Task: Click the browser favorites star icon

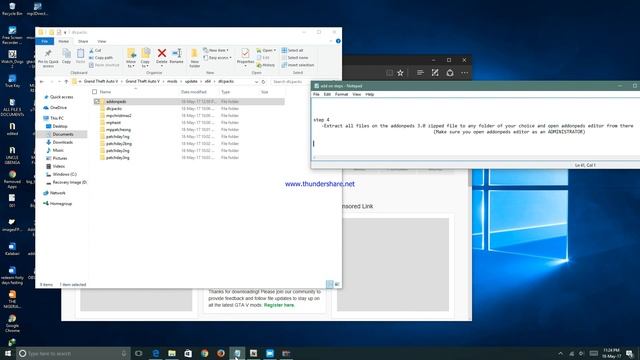Action: (x=400, y=73)
